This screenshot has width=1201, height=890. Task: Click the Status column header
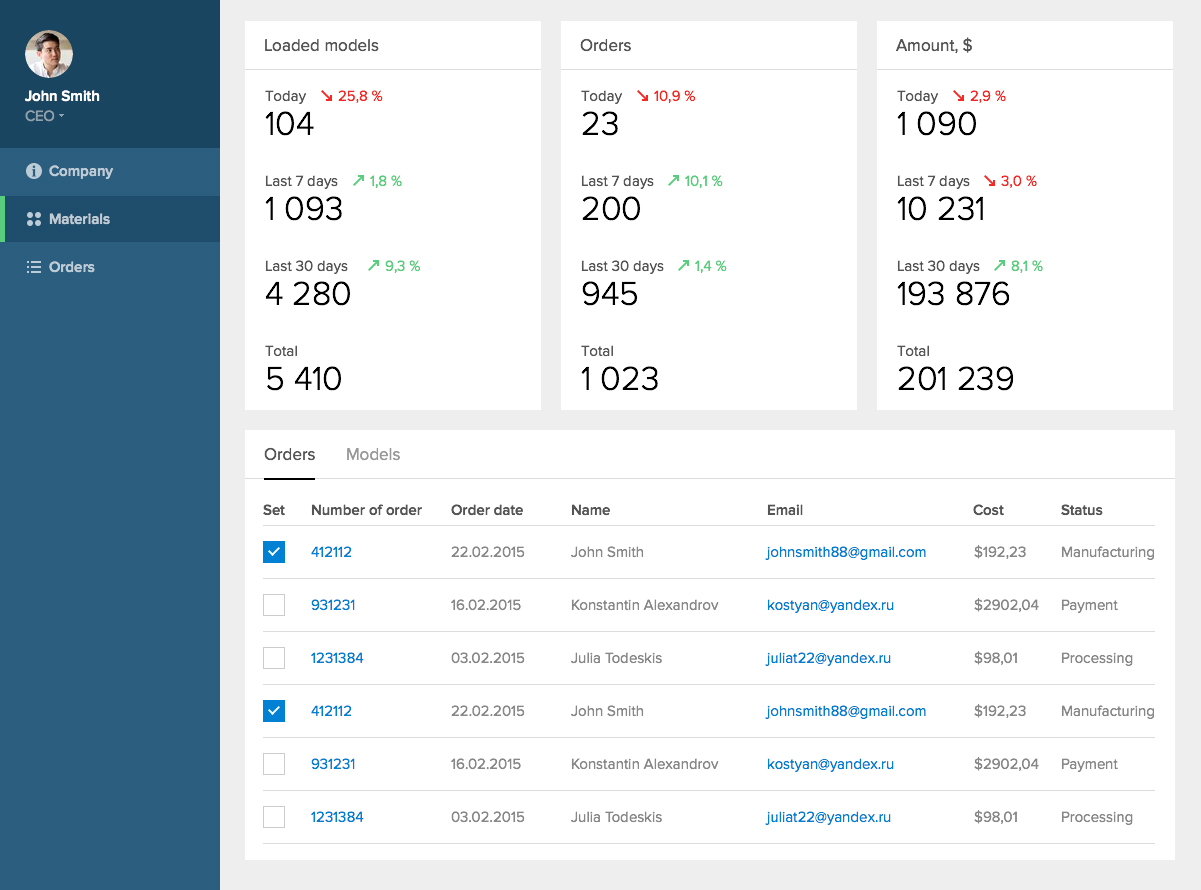tap(1081, 510)
